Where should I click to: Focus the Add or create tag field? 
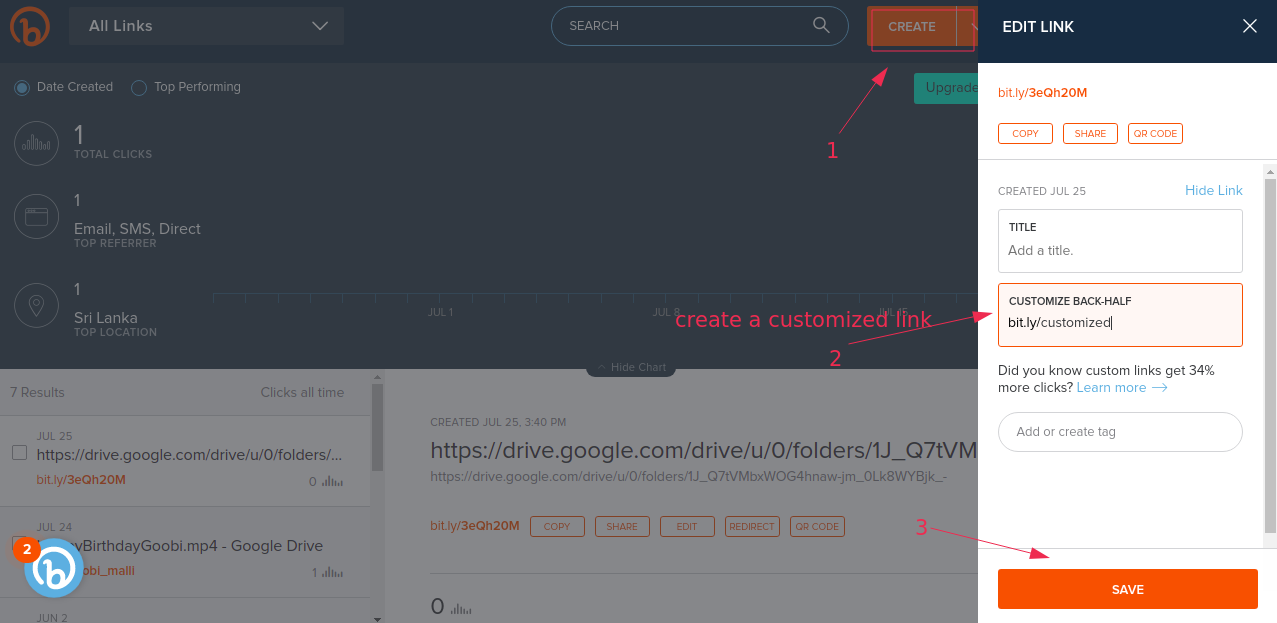pos(1120,432)
